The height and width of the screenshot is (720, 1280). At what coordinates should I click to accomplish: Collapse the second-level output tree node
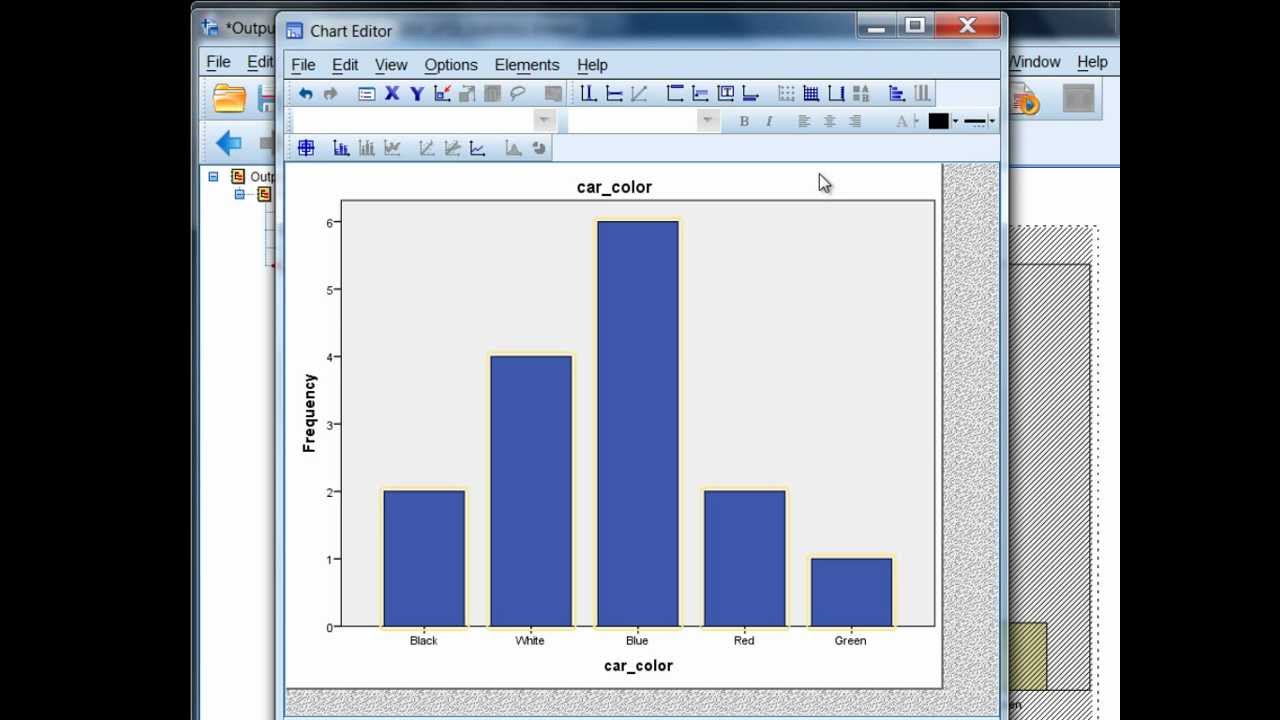click(239, 194)
